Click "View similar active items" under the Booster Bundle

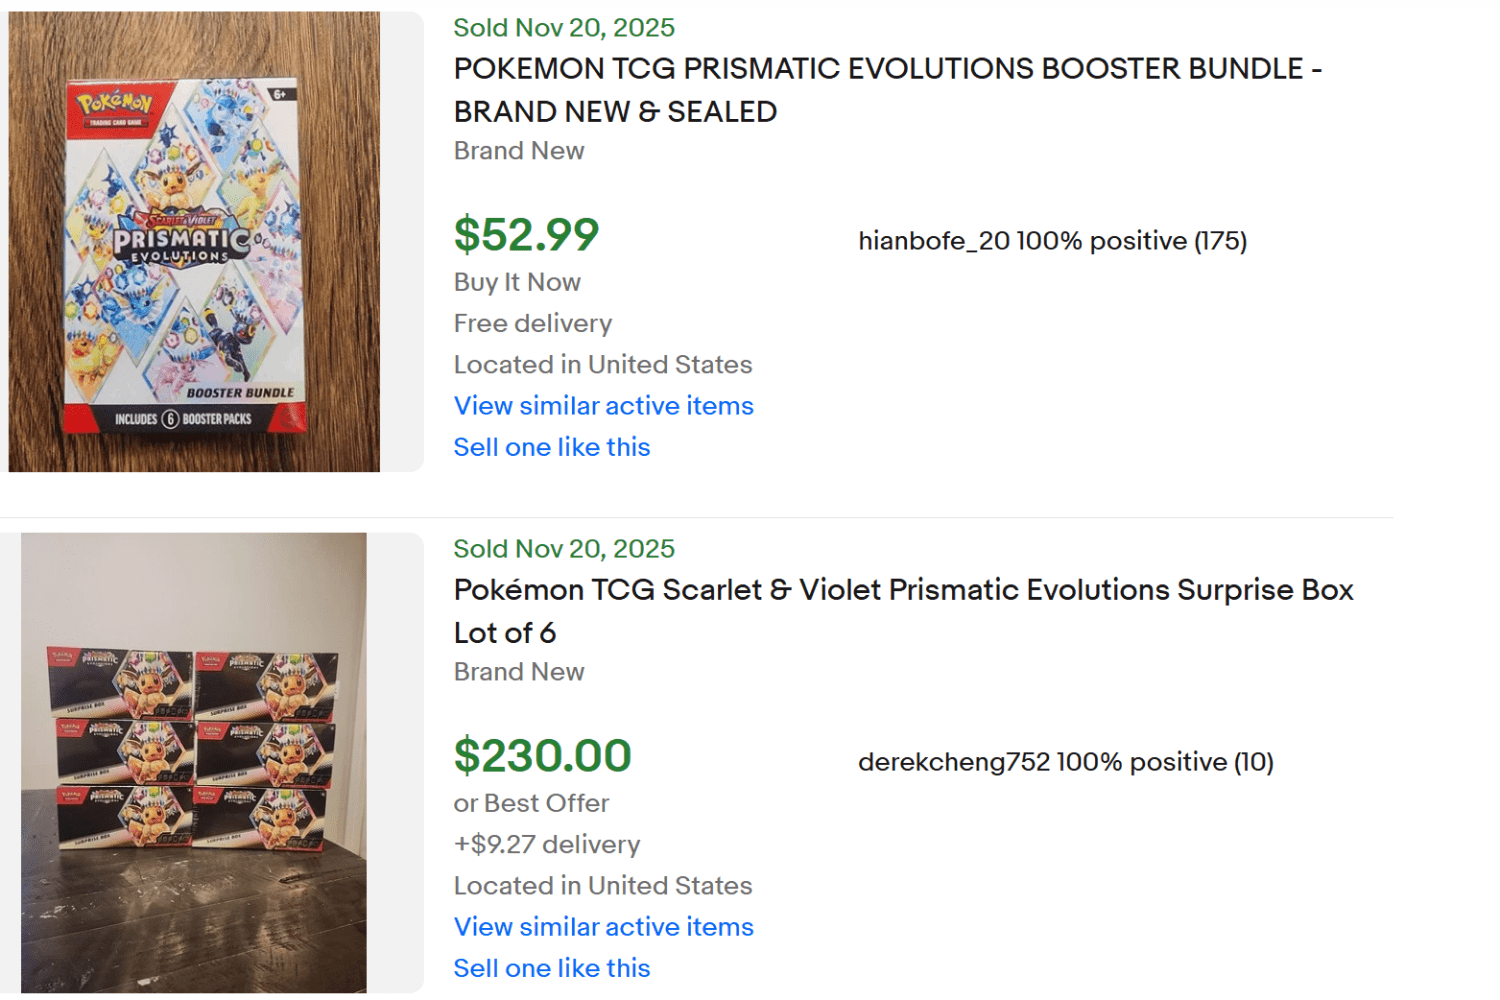point(603,406)
